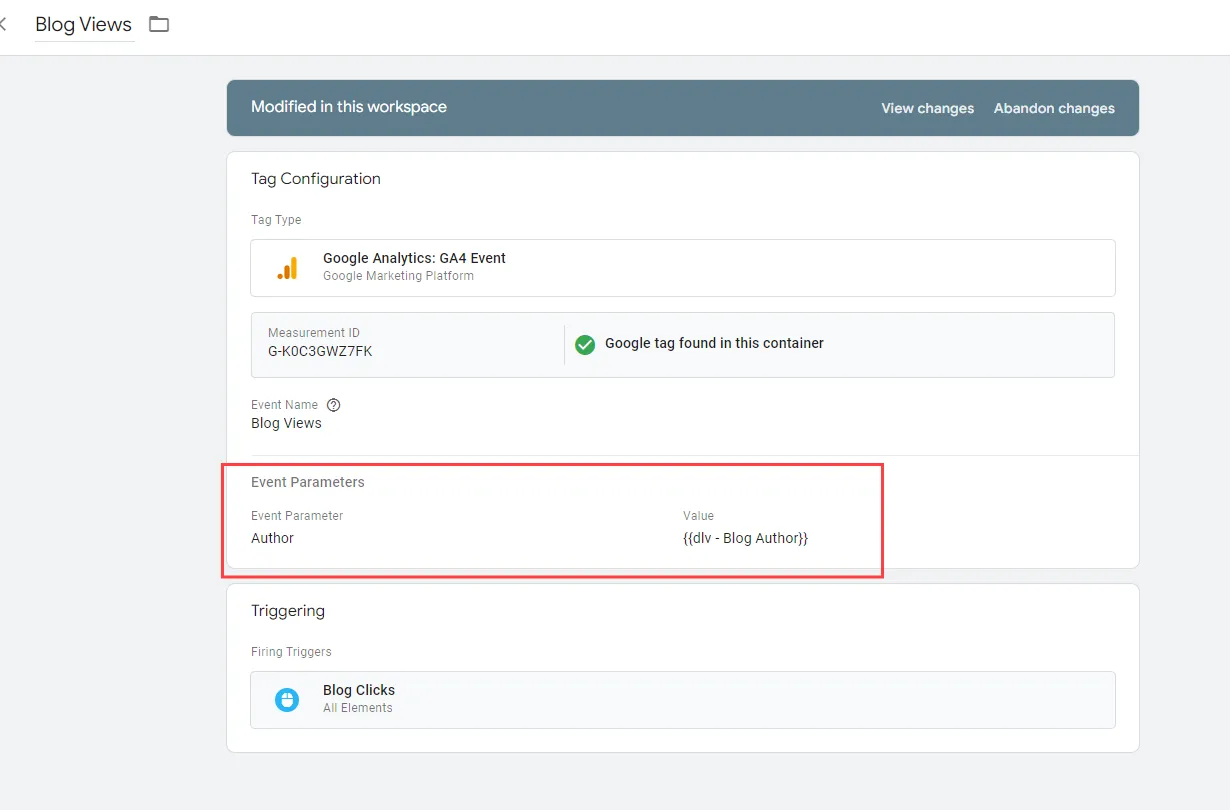This screenshot has width=1230, height=810.
Task: Click the Triggering heading
Action: [x=288, y=611]
